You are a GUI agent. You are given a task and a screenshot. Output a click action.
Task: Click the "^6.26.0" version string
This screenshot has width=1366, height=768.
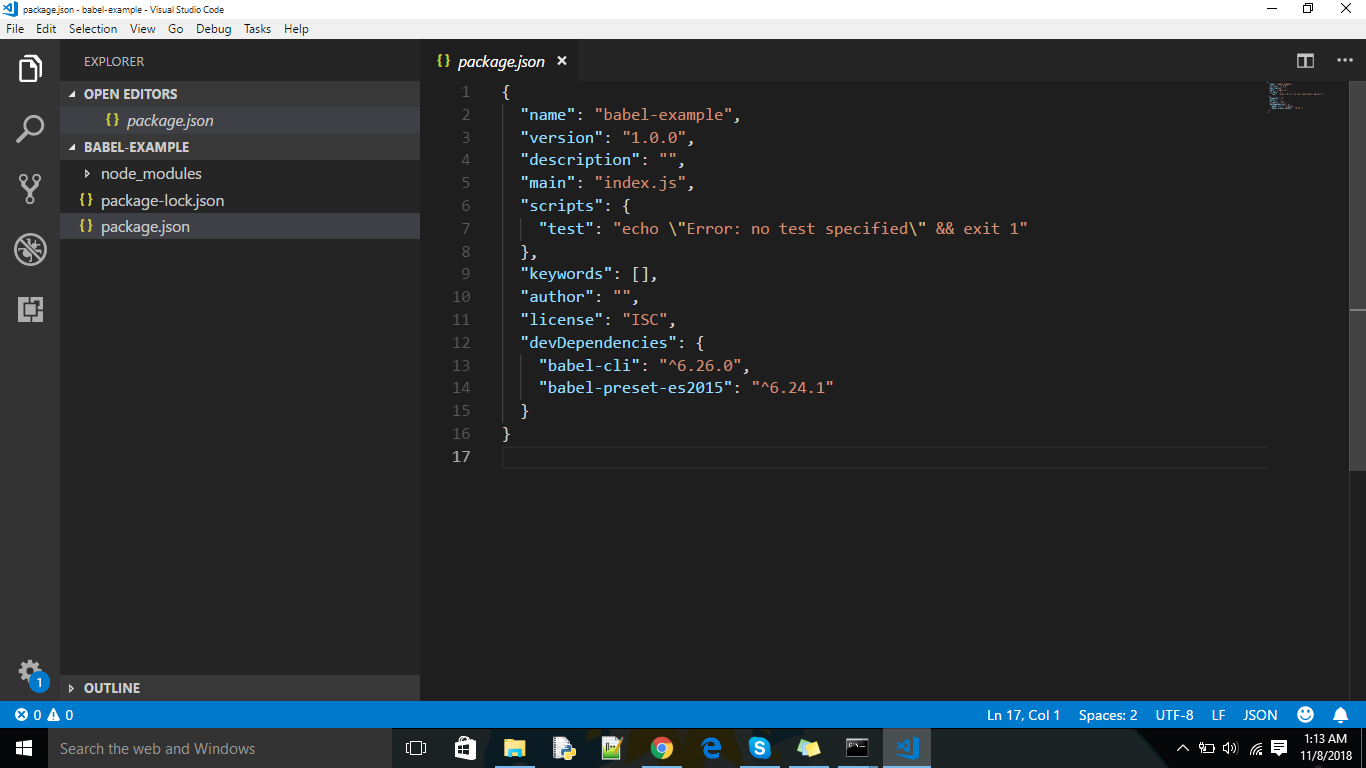click(700, 366)
